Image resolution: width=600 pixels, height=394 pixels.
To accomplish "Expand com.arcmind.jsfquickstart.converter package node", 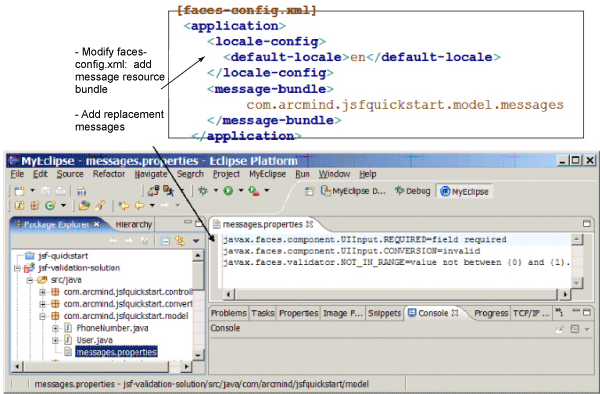I will click(x=42, y=304).
